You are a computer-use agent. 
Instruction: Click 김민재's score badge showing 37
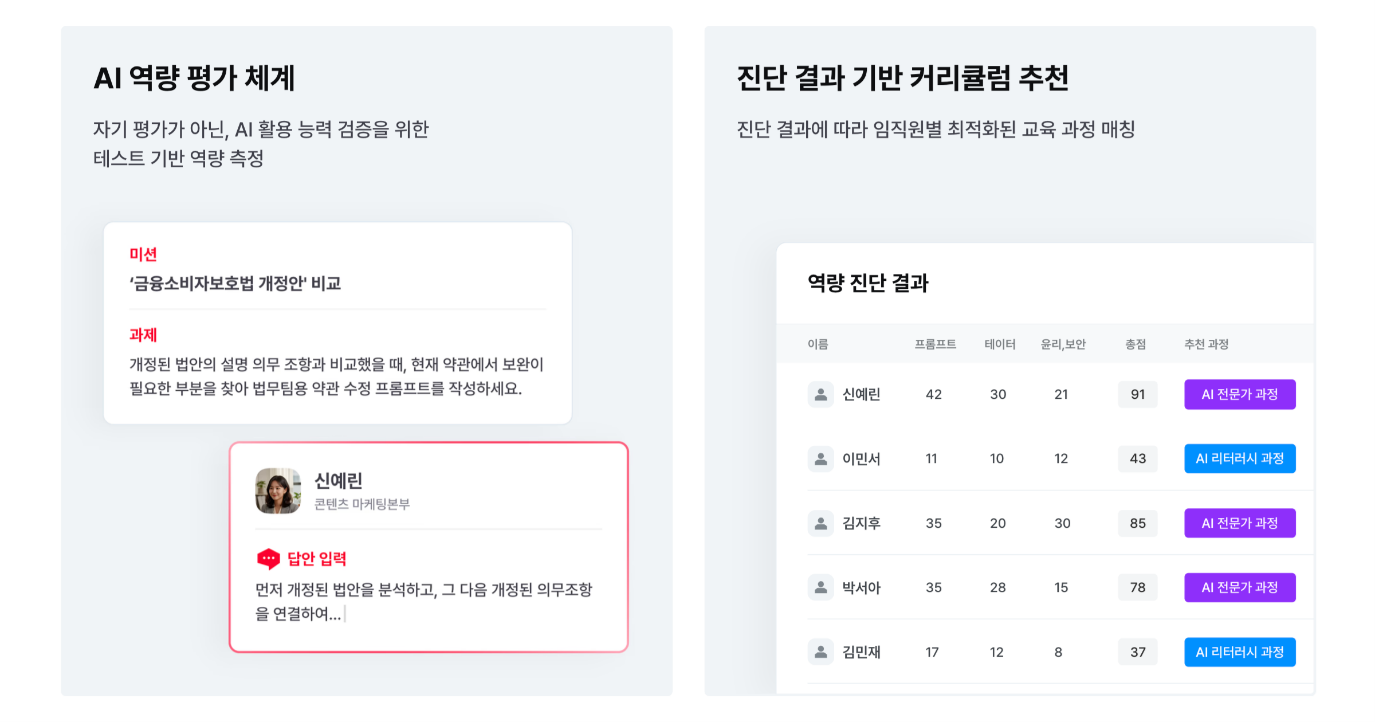click(x=1137, y=651)
